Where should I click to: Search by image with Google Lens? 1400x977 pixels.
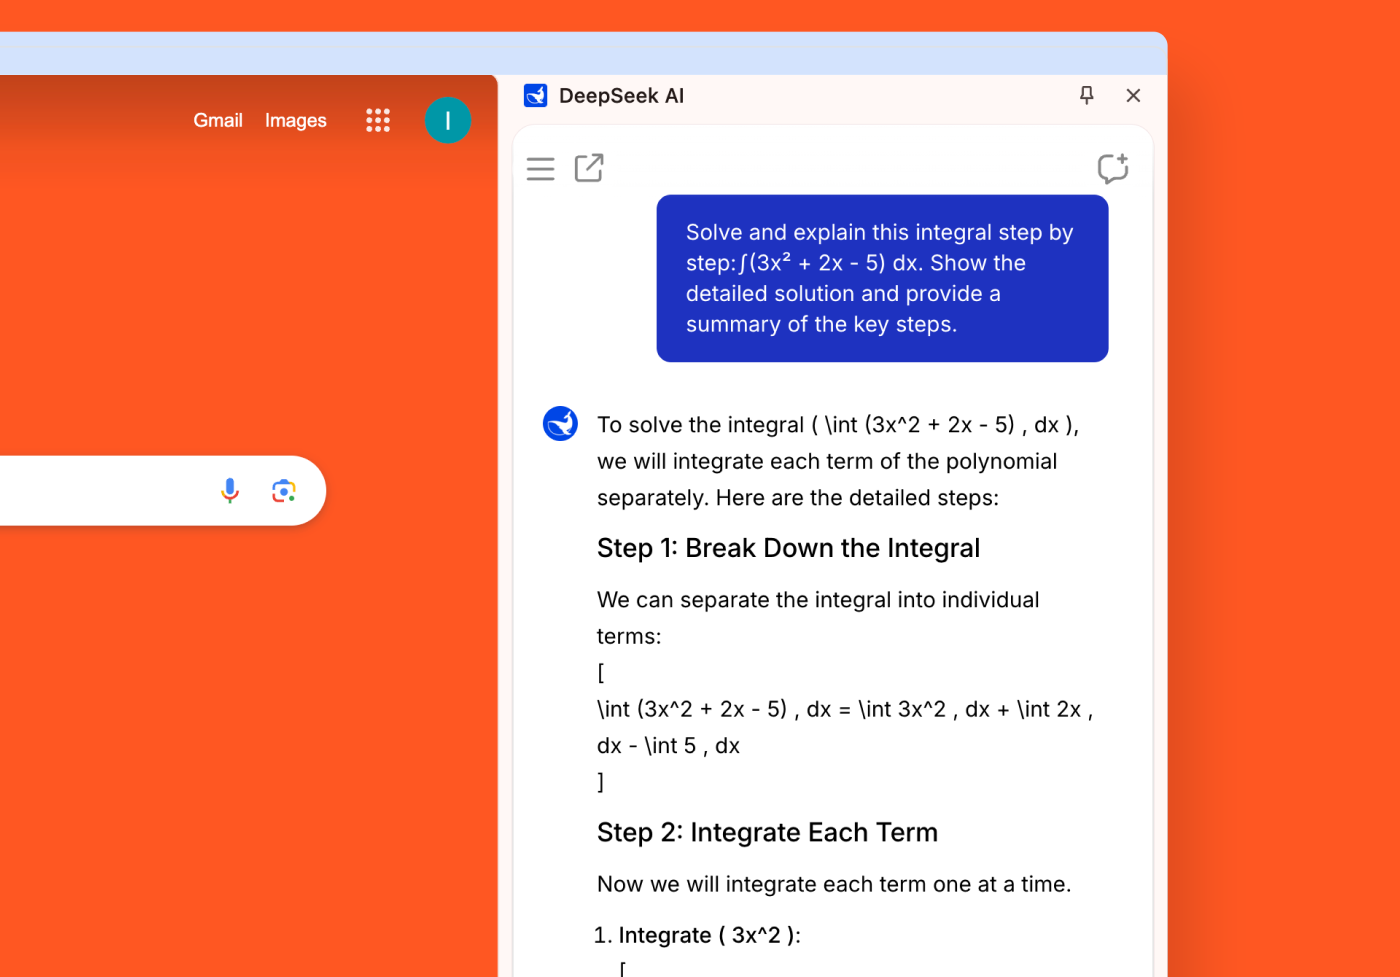tap(284, 491)
